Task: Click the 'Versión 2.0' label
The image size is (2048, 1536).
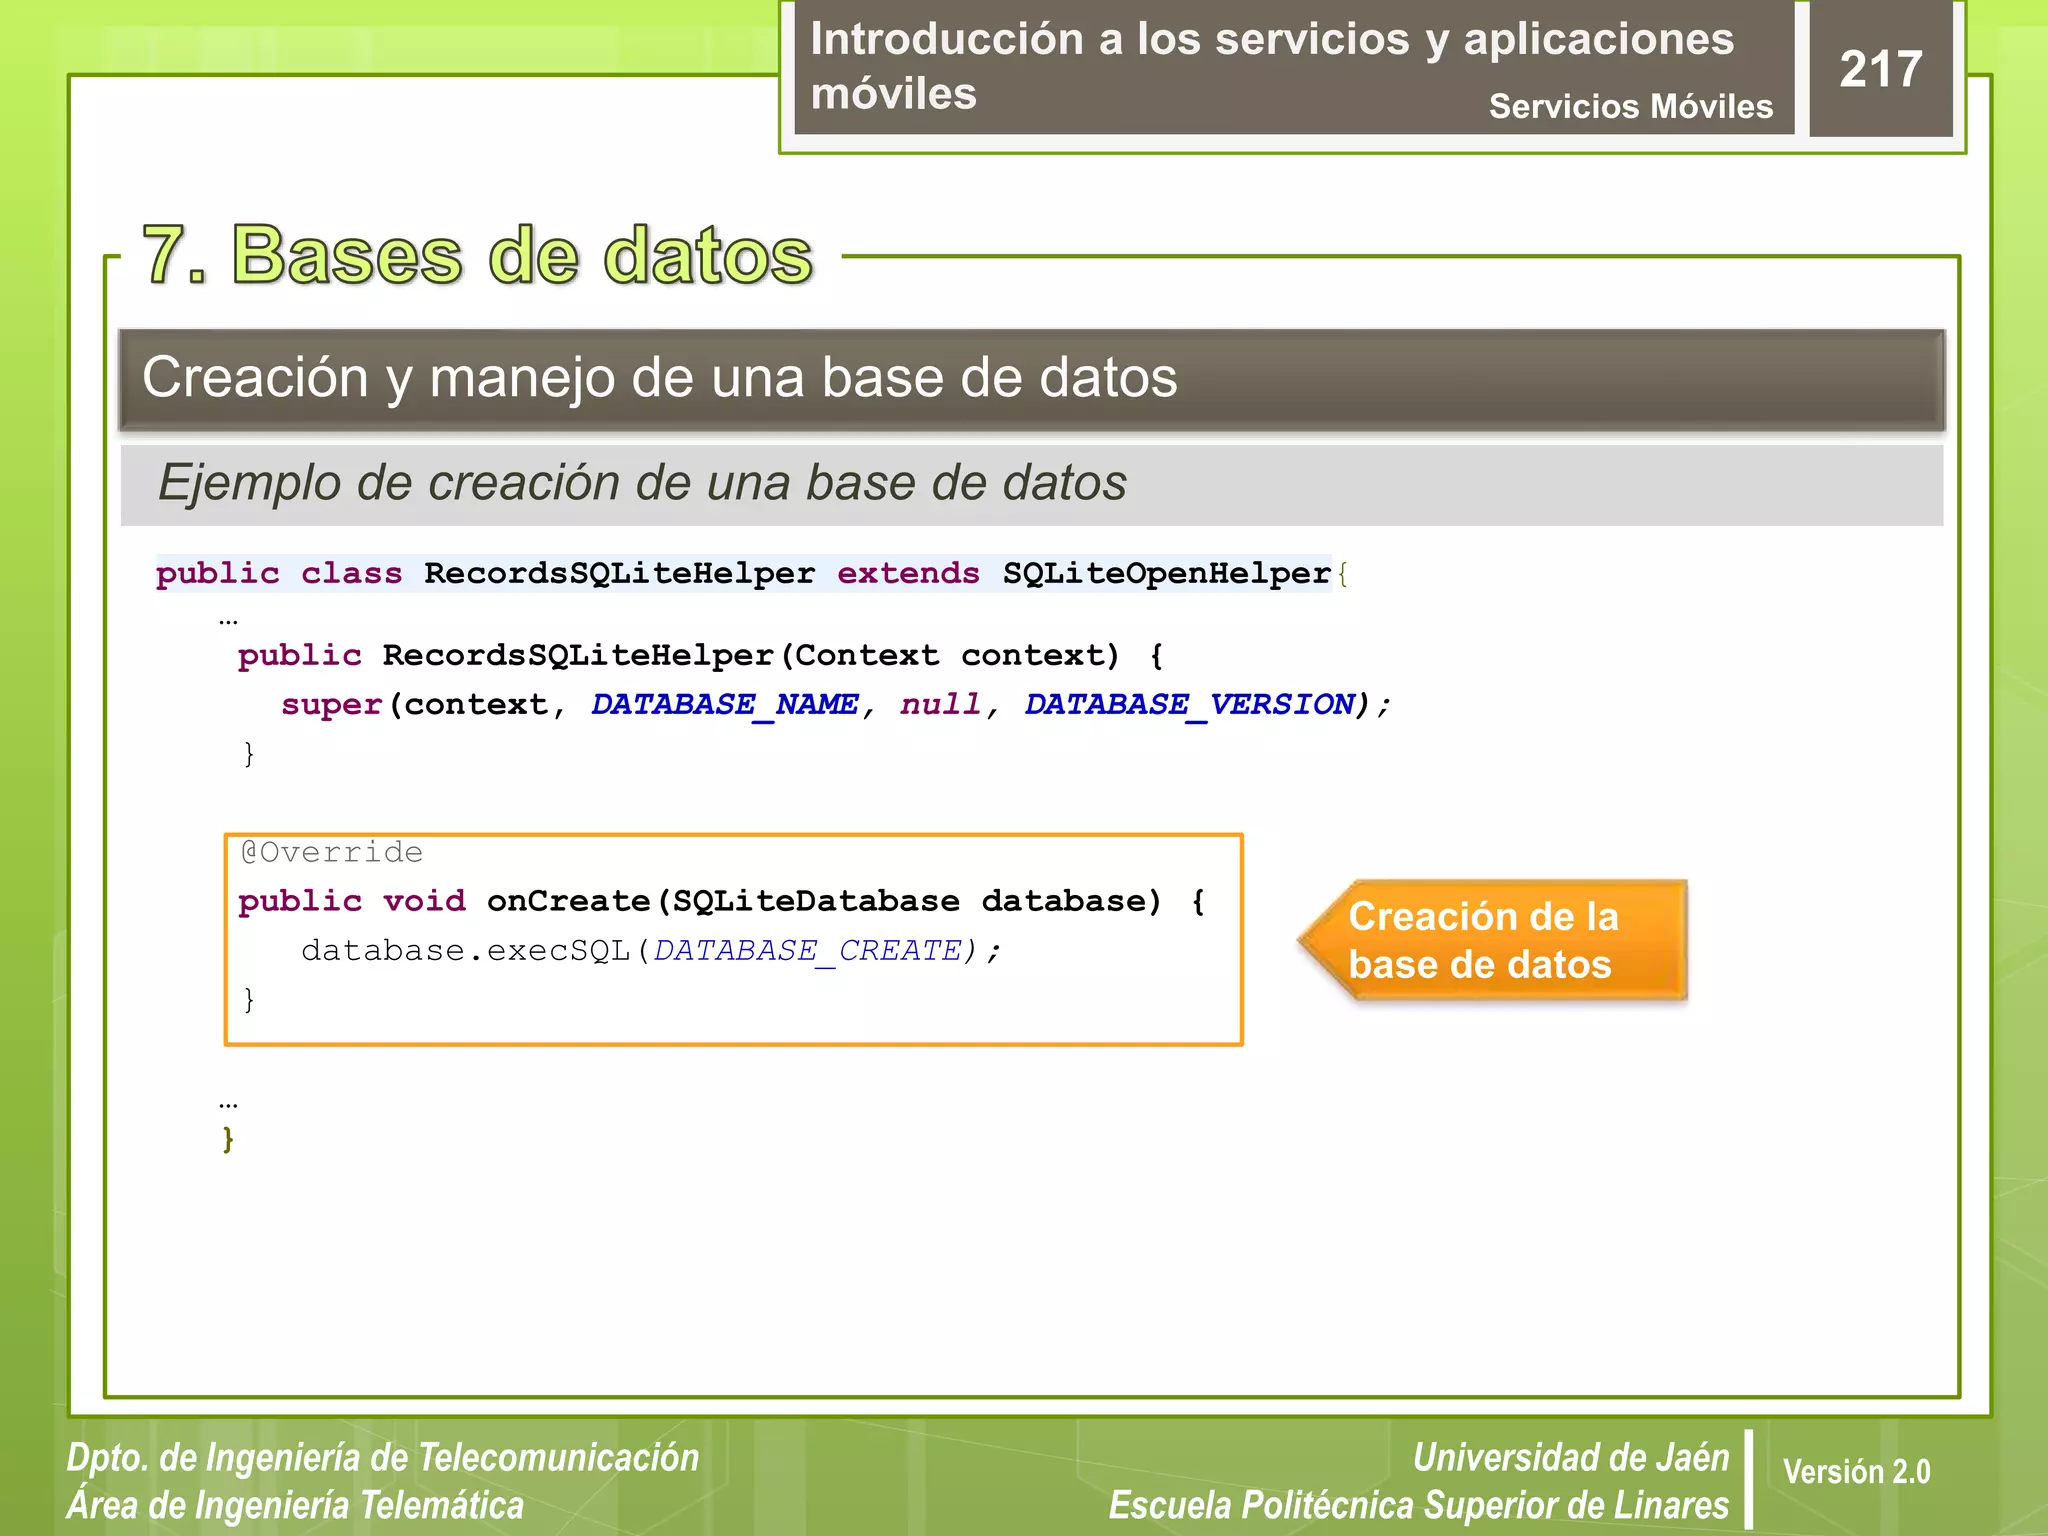Action: click(1856, 1472)
